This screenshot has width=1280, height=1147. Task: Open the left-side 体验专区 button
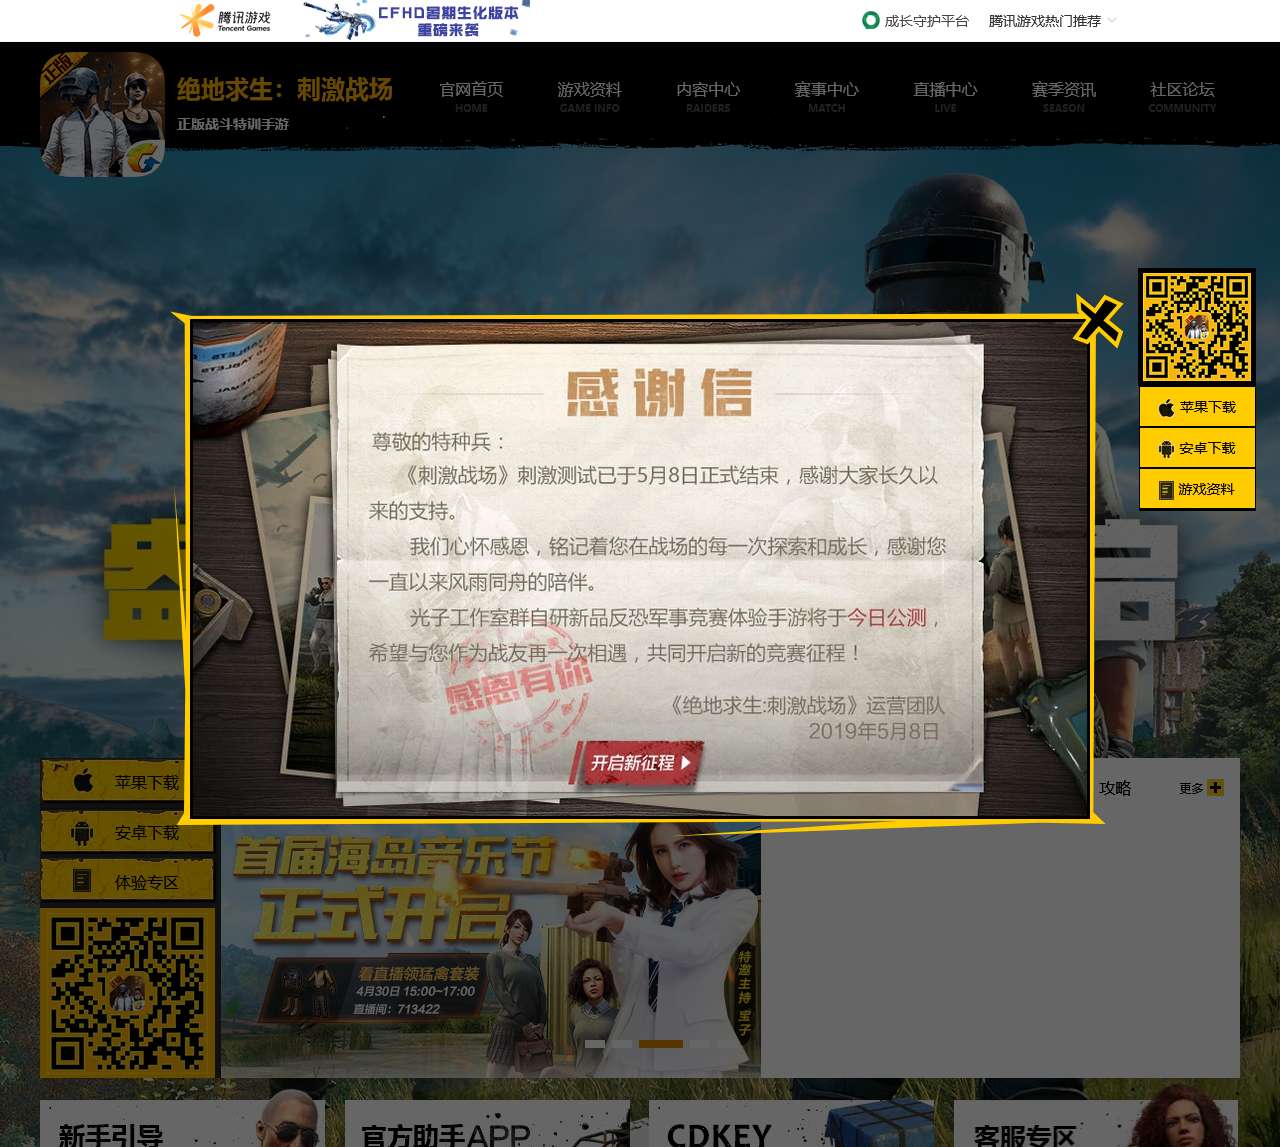coord(126,882)
